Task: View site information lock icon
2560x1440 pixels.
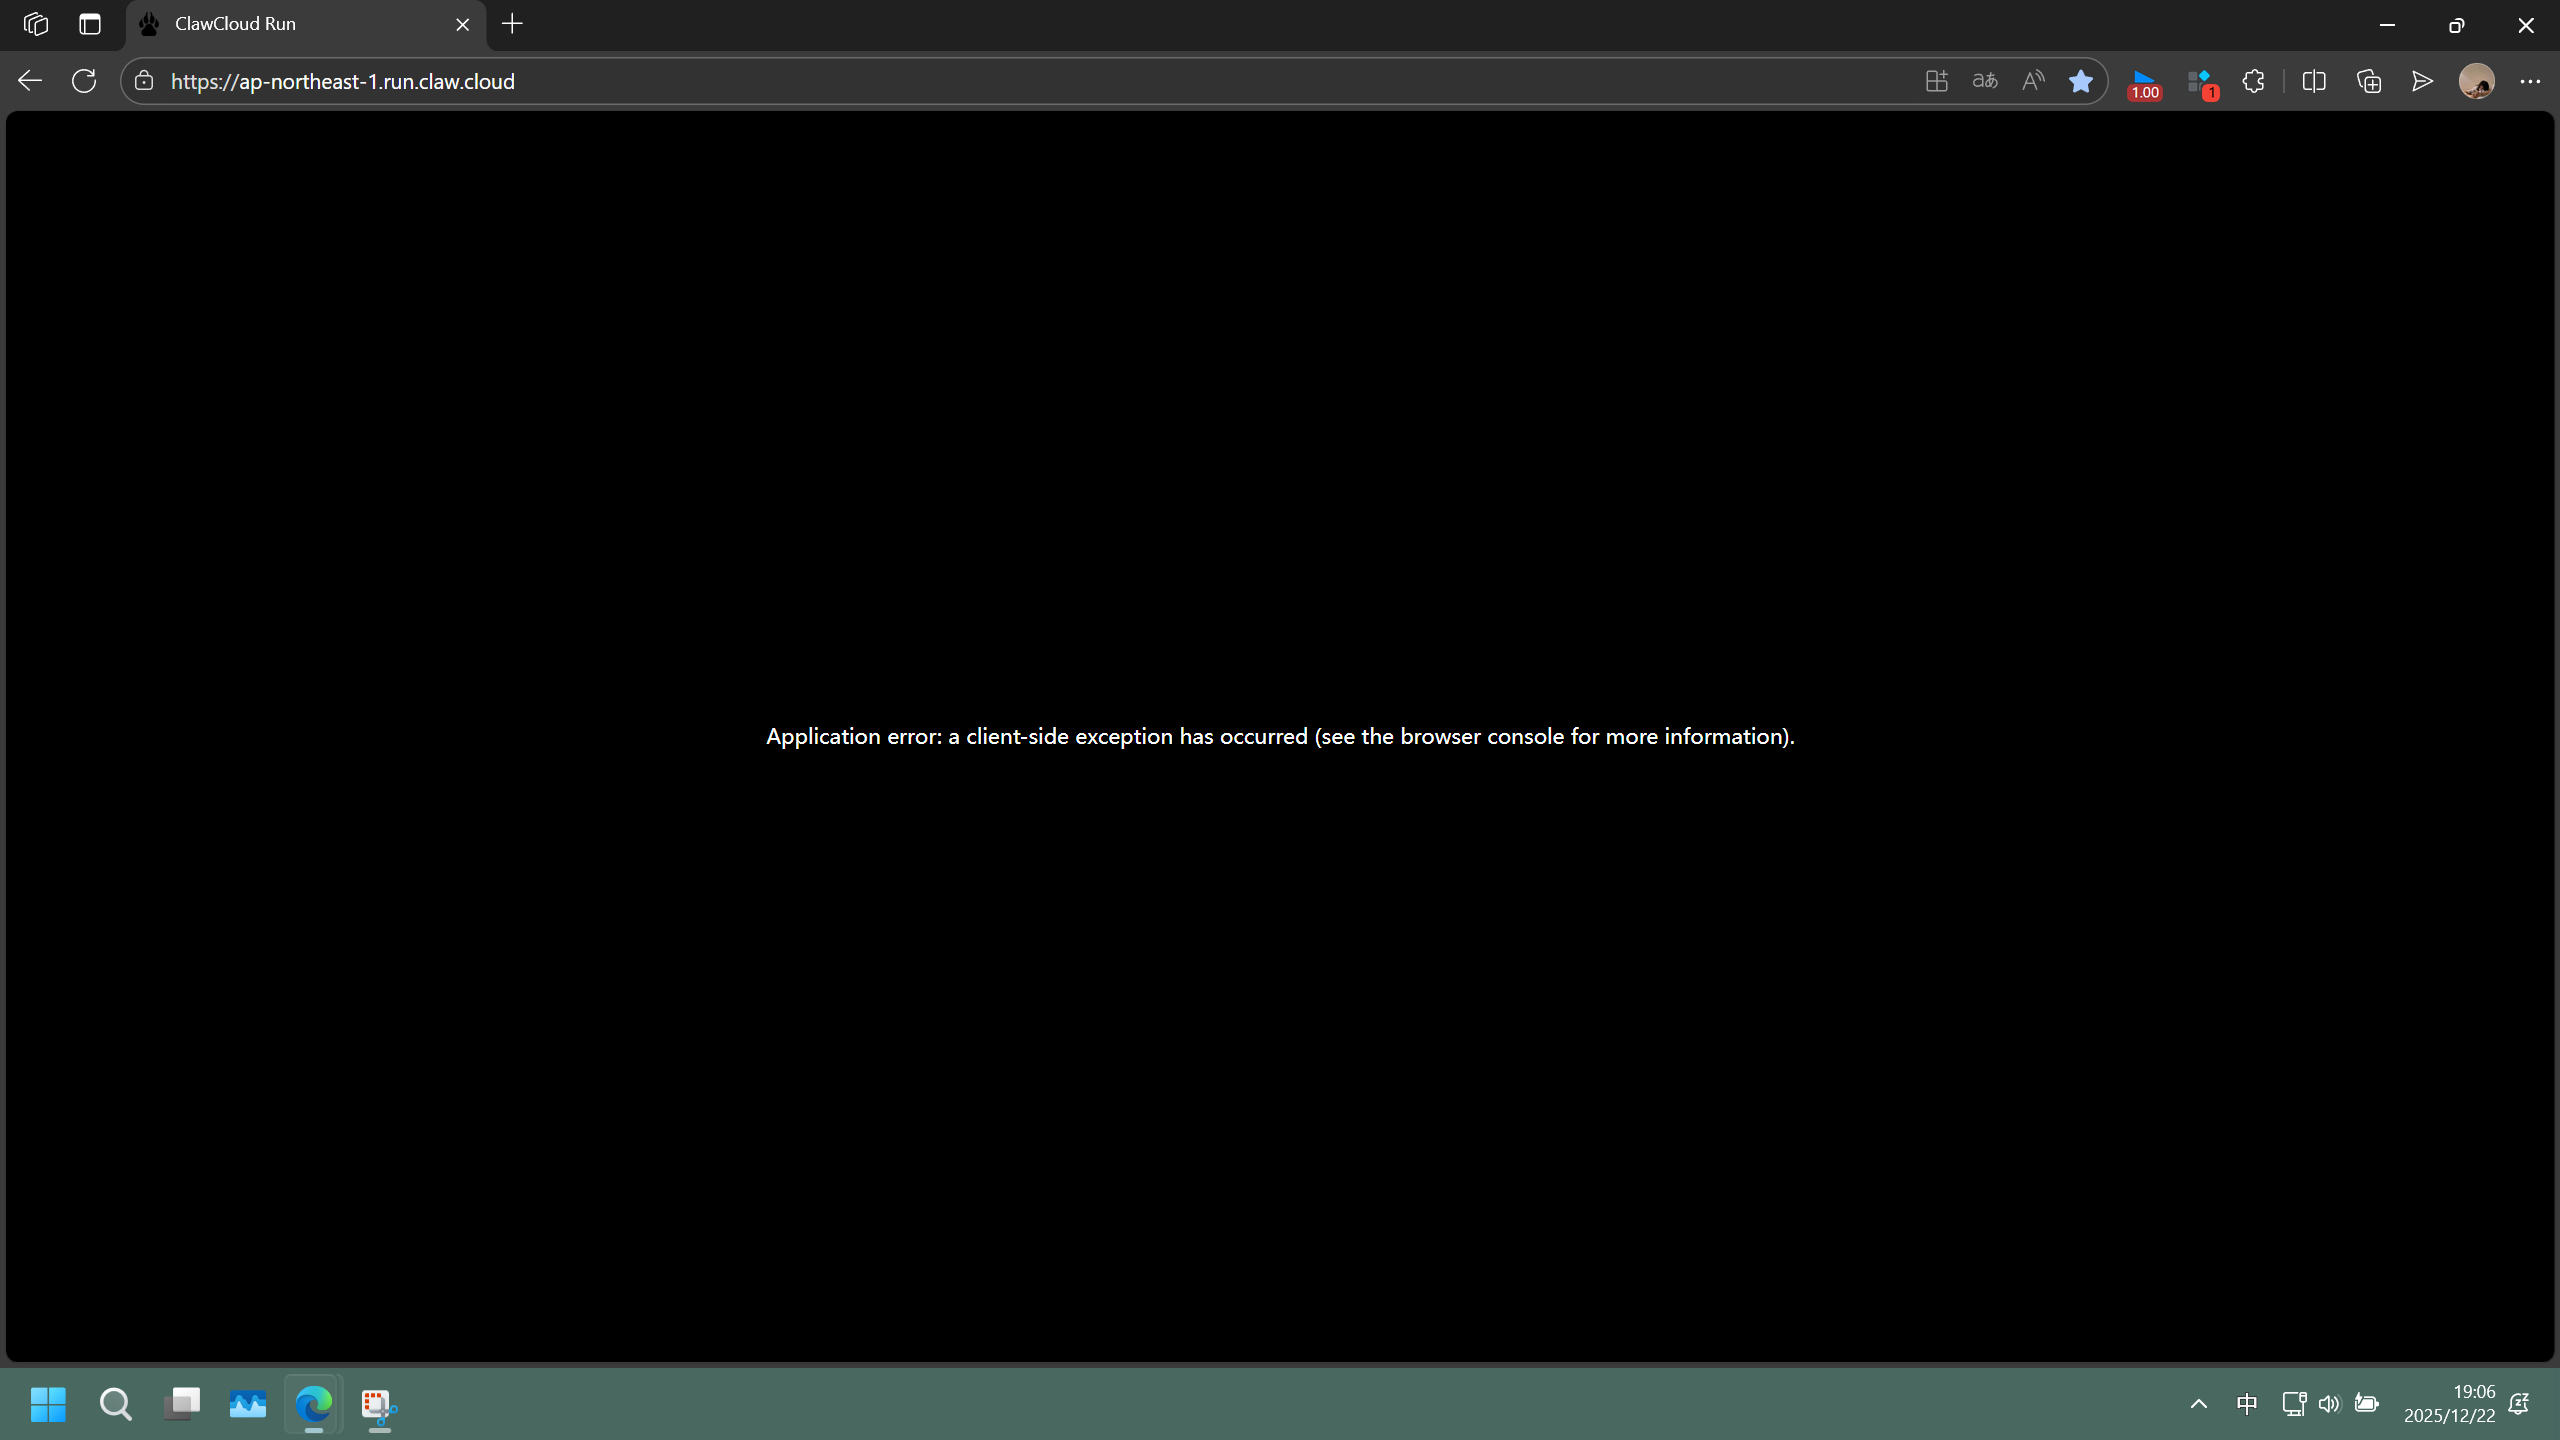Action: point(144,81)
